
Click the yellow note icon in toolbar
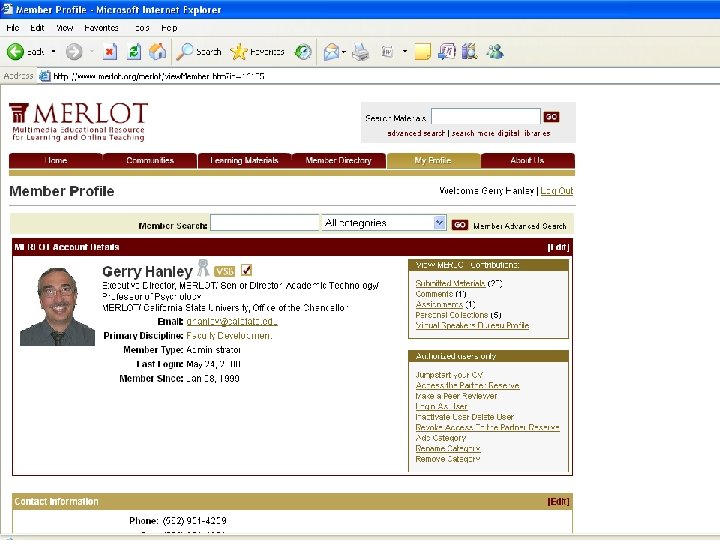422,52
